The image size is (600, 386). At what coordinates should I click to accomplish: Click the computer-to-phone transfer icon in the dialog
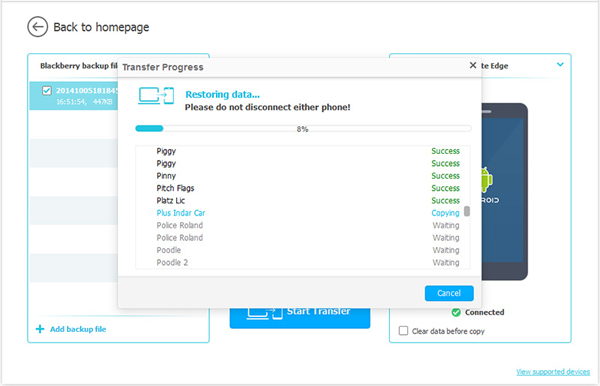click(156, 96)
